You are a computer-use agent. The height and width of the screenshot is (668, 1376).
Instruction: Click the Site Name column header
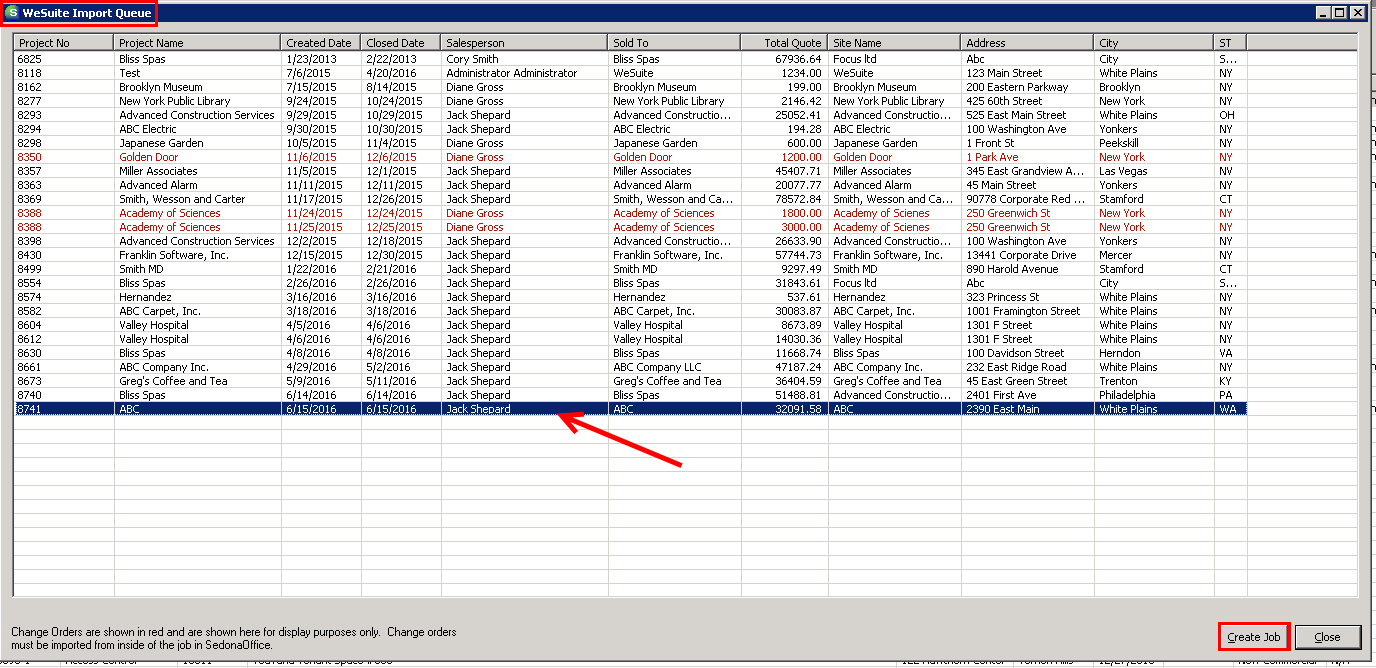[x=895, y=43]
